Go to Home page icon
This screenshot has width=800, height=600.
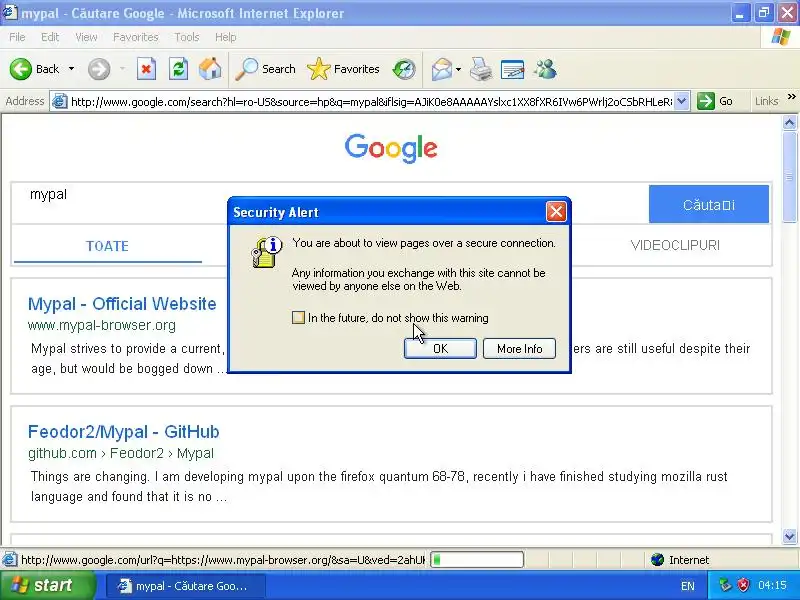(x=210, y=69)
